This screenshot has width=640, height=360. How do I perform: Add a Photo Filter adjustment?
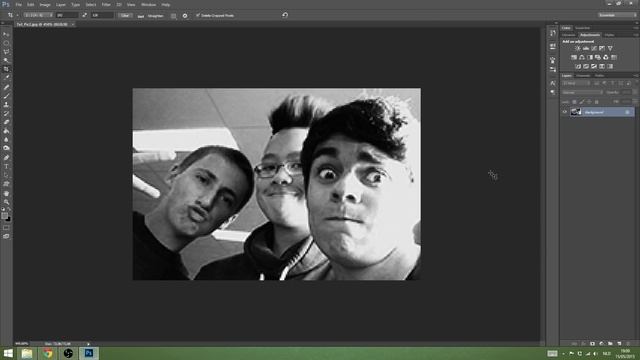click(598, 57)
